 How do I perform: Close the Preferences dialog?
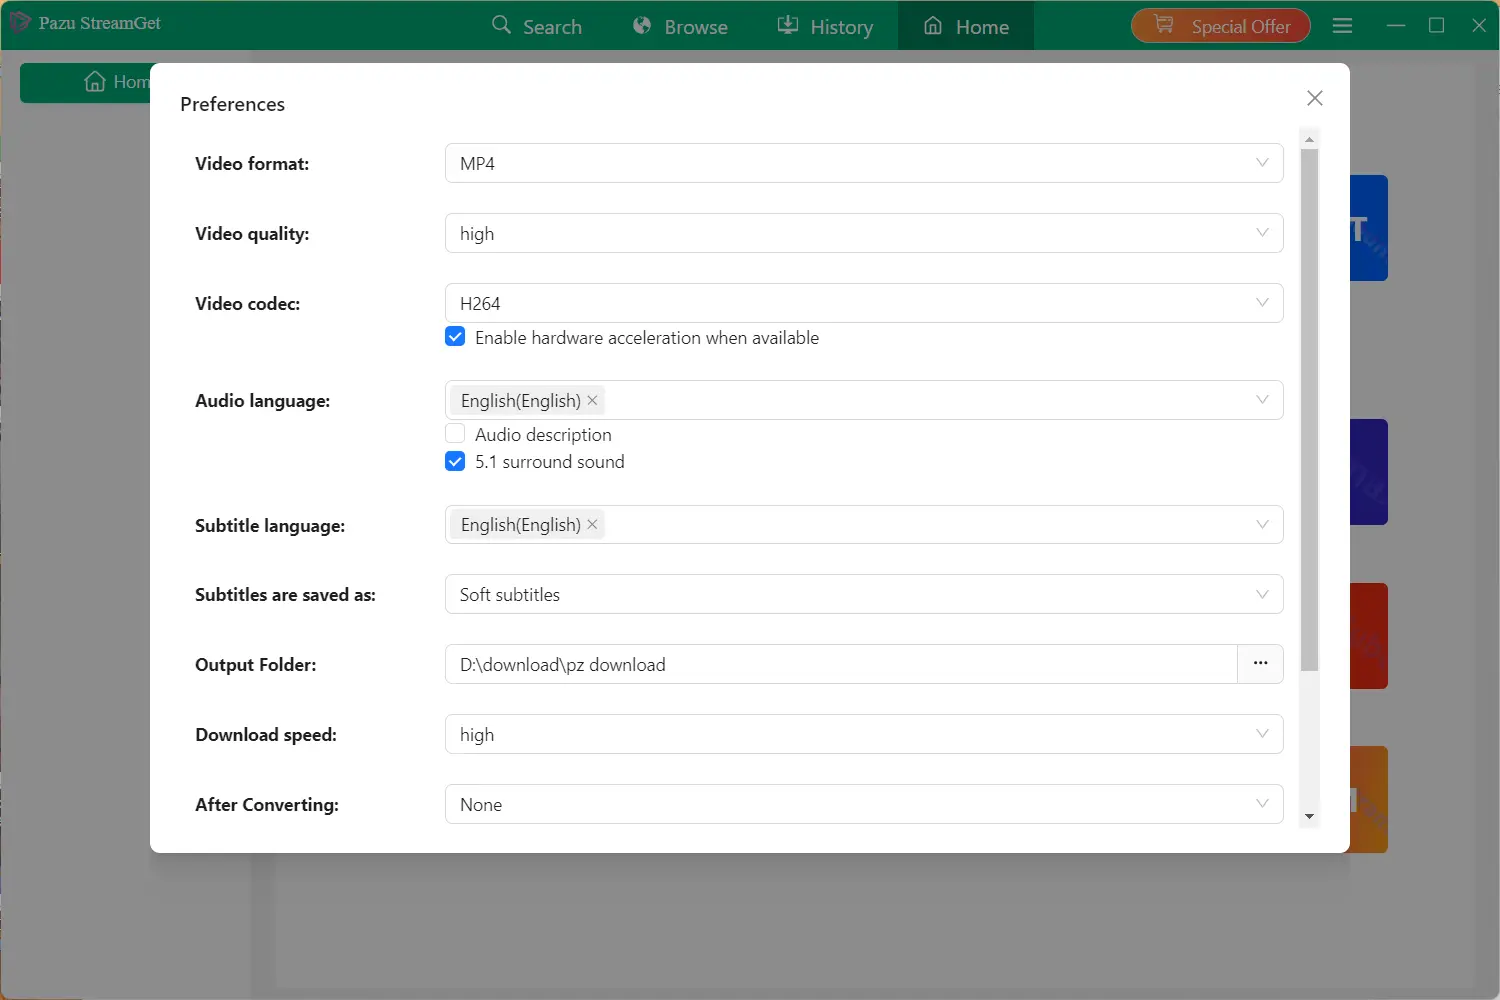click(1315, 97)
